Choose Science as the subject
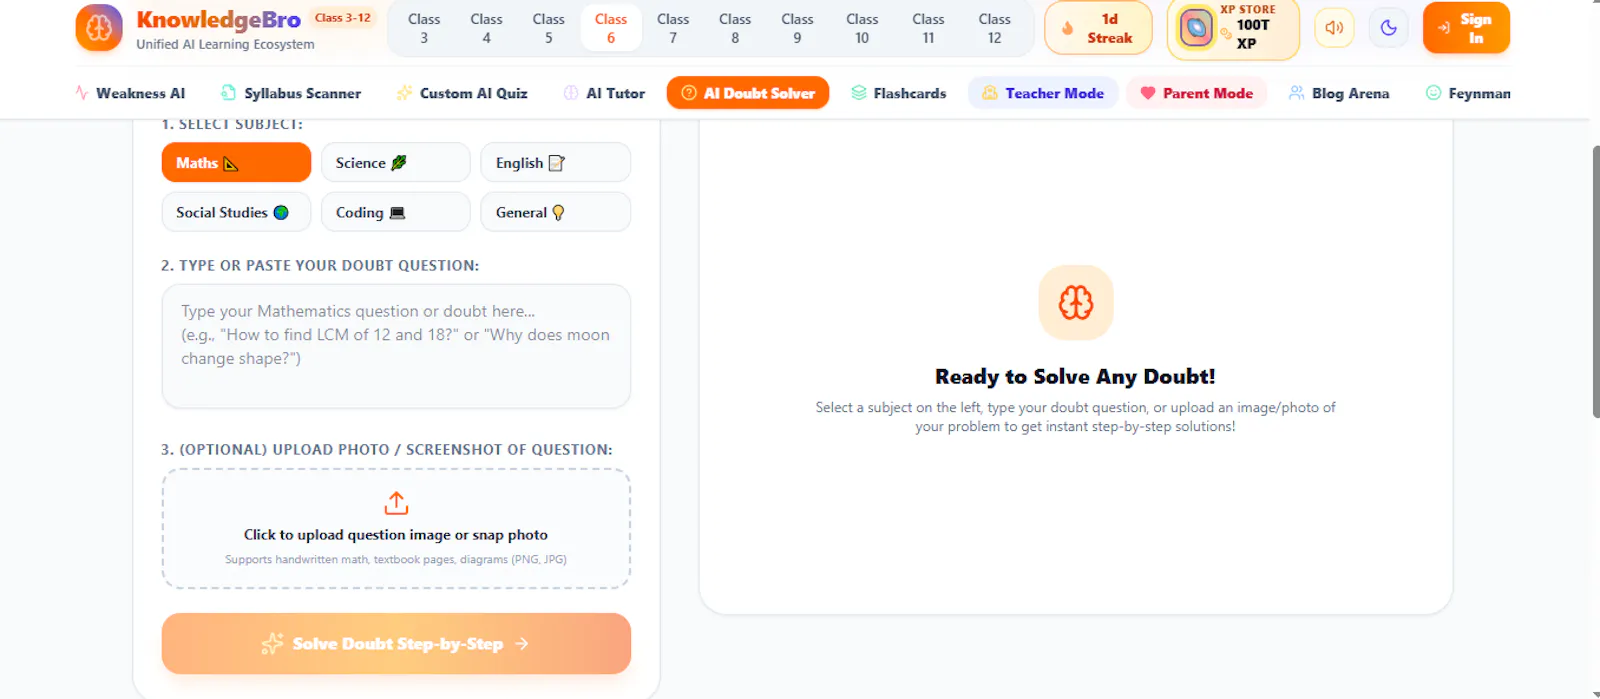This screenshot has width=1600, height=699. (396, 162)
